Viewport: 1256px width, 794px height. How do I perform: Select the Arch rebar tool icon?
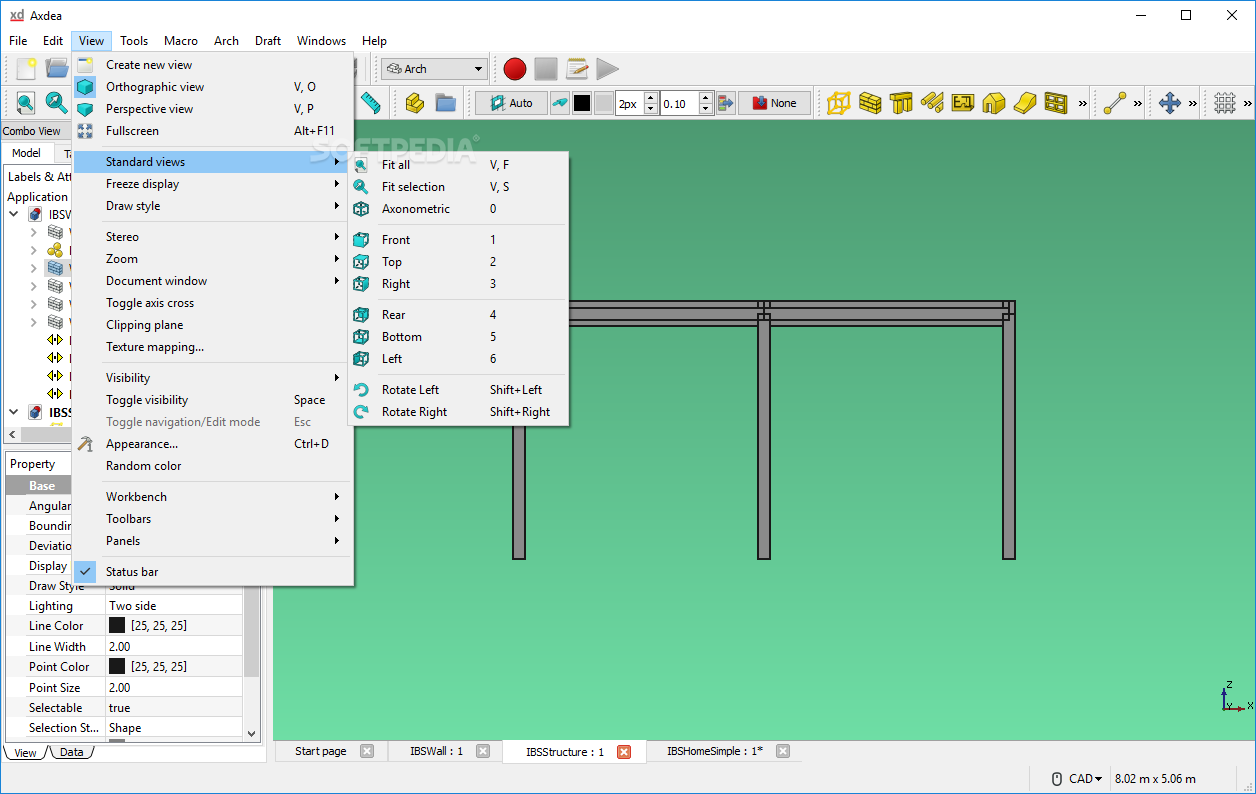point(932,103)
